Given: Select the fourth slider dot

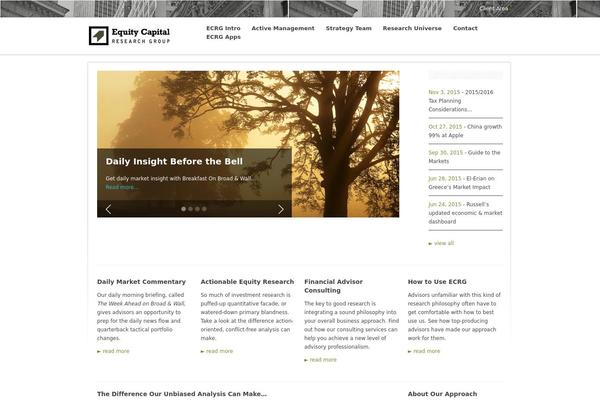Looking at the screenshot, I should click(204, 209).
